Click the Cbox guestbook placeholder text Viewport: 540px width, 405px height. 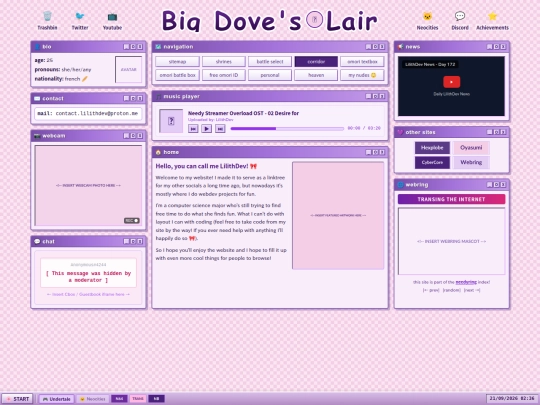(88, 294)
